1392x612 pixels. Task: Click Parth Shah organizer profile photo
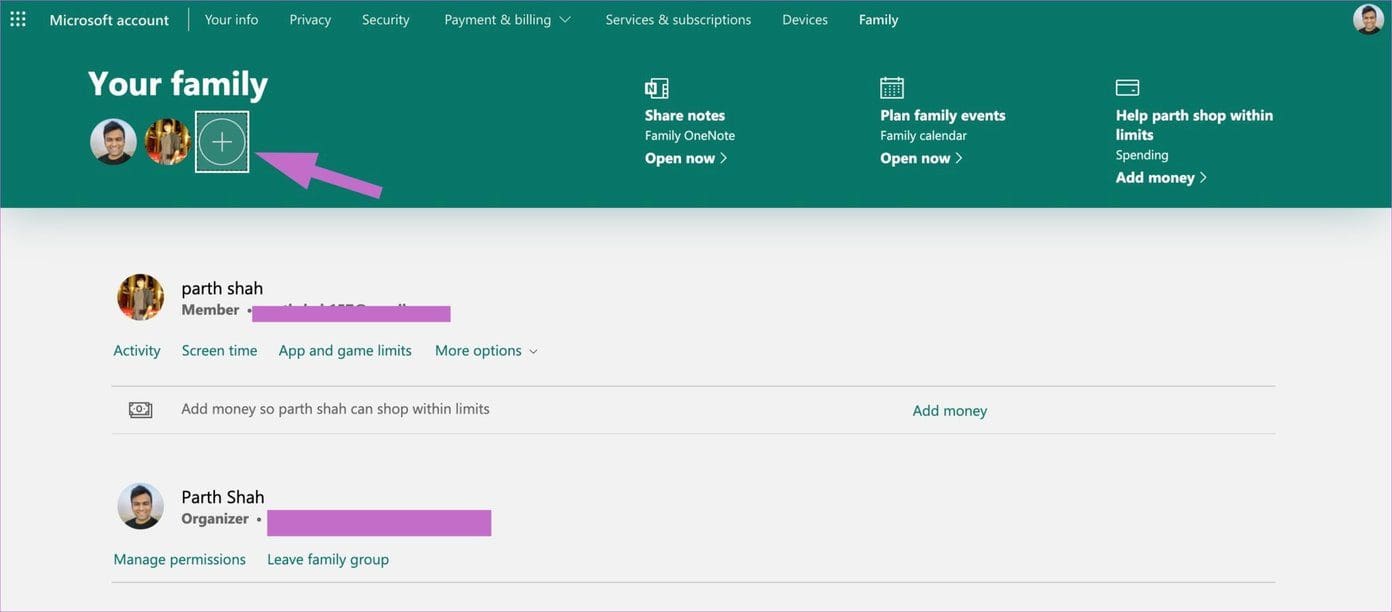[x=141, y=506]
